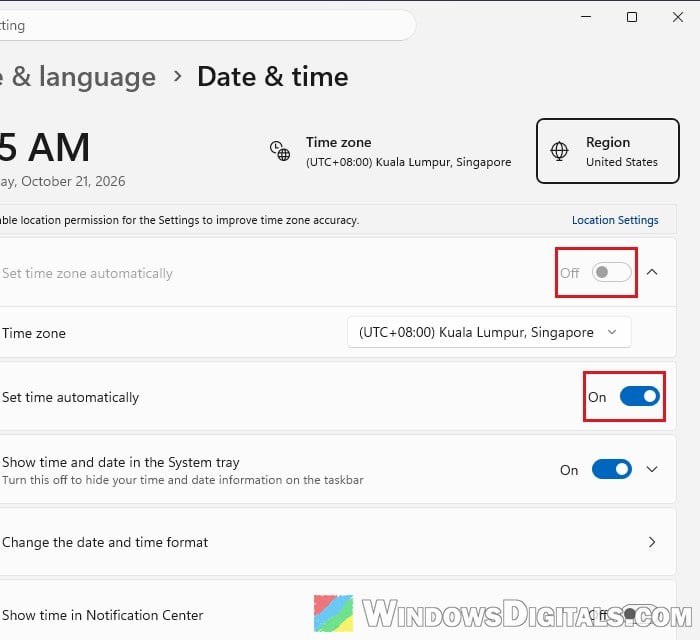Maximize the Settings window
Viewport: 700px width, 640px height.
[x=631, y=17]
